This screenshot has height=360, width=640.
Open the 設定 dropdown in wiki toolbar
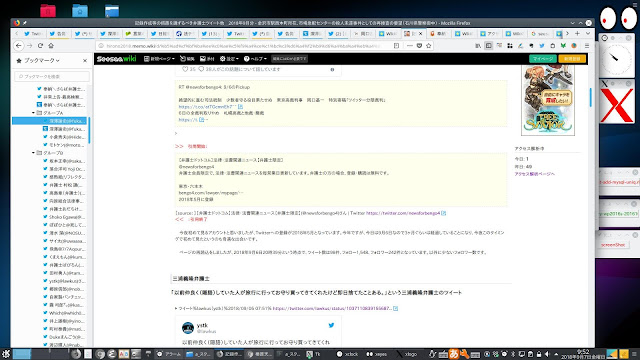[229, 59]
